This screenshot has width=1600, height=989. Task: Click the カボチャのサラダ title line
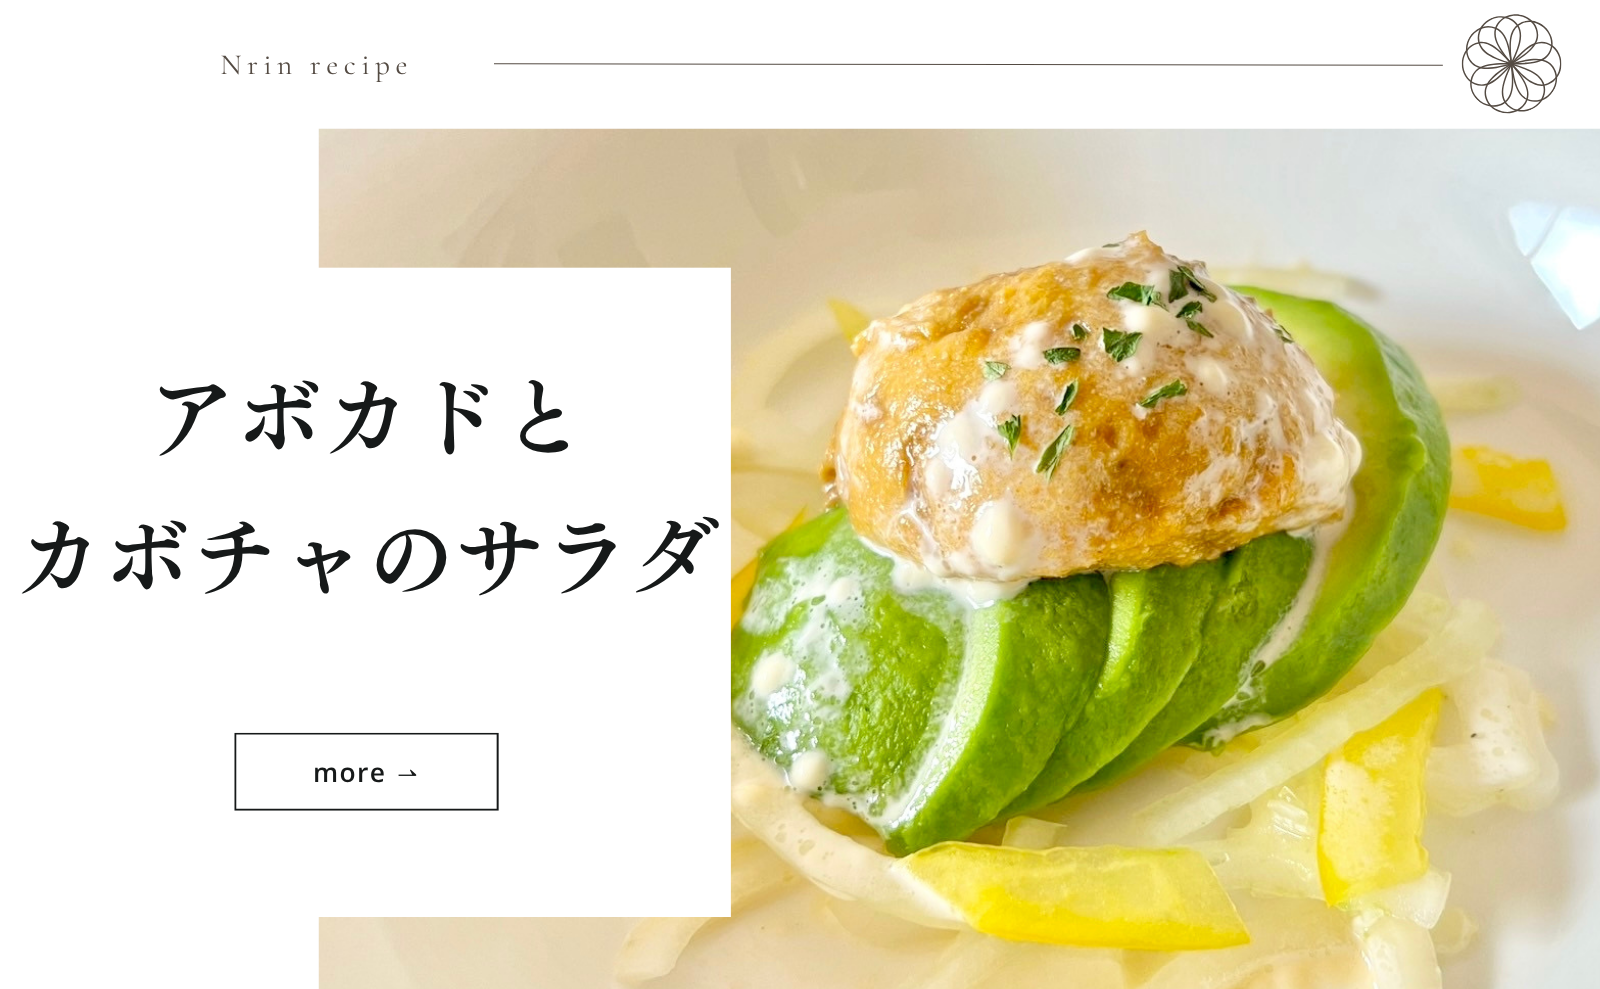pyautogui.click(x=369, y=555)
